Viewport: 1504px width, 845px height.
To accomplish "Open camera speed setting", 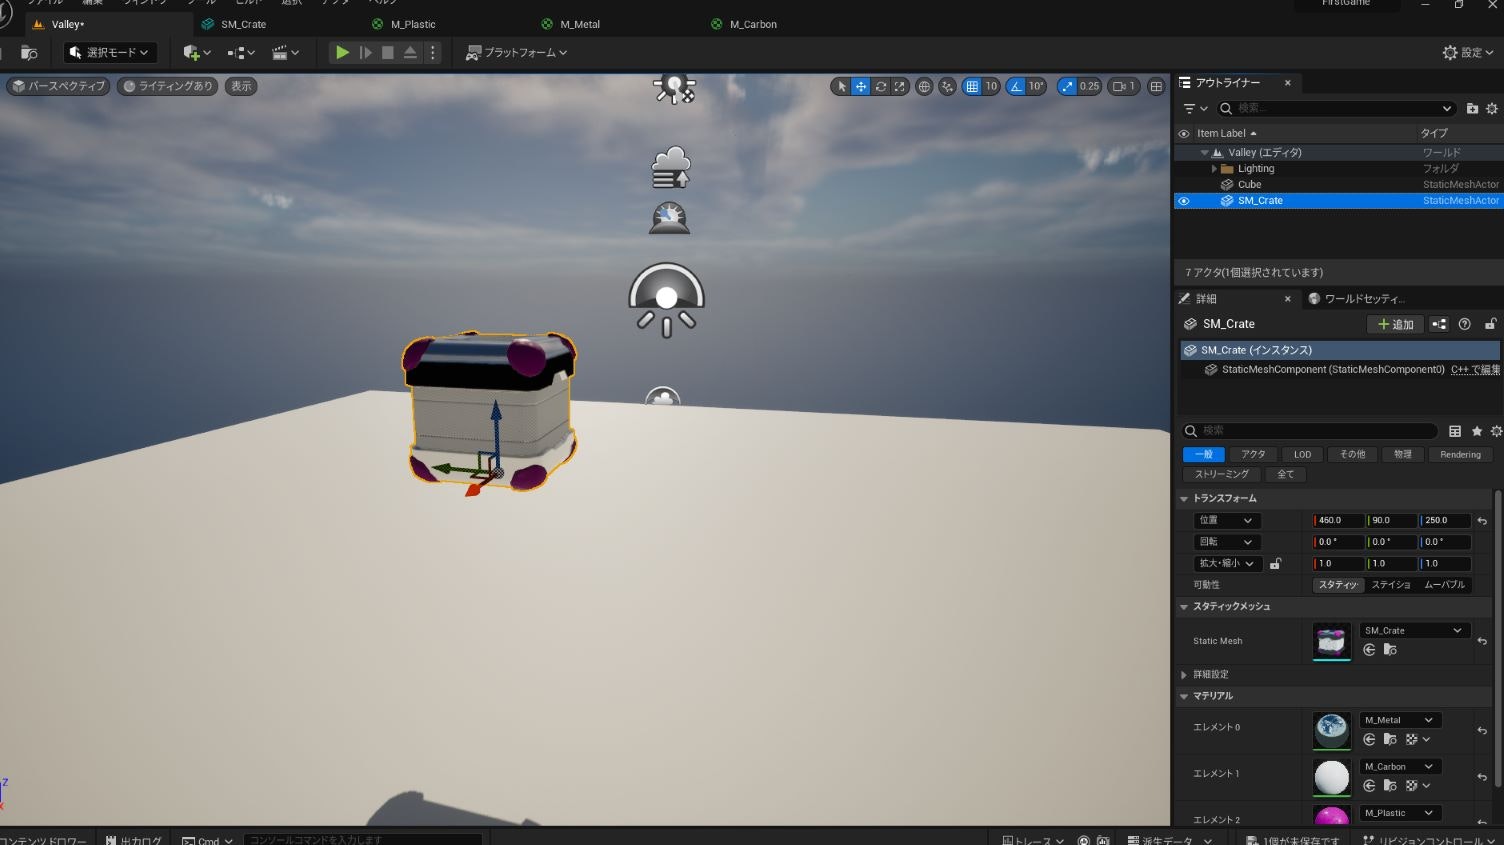I will (x=1124, y=87).
